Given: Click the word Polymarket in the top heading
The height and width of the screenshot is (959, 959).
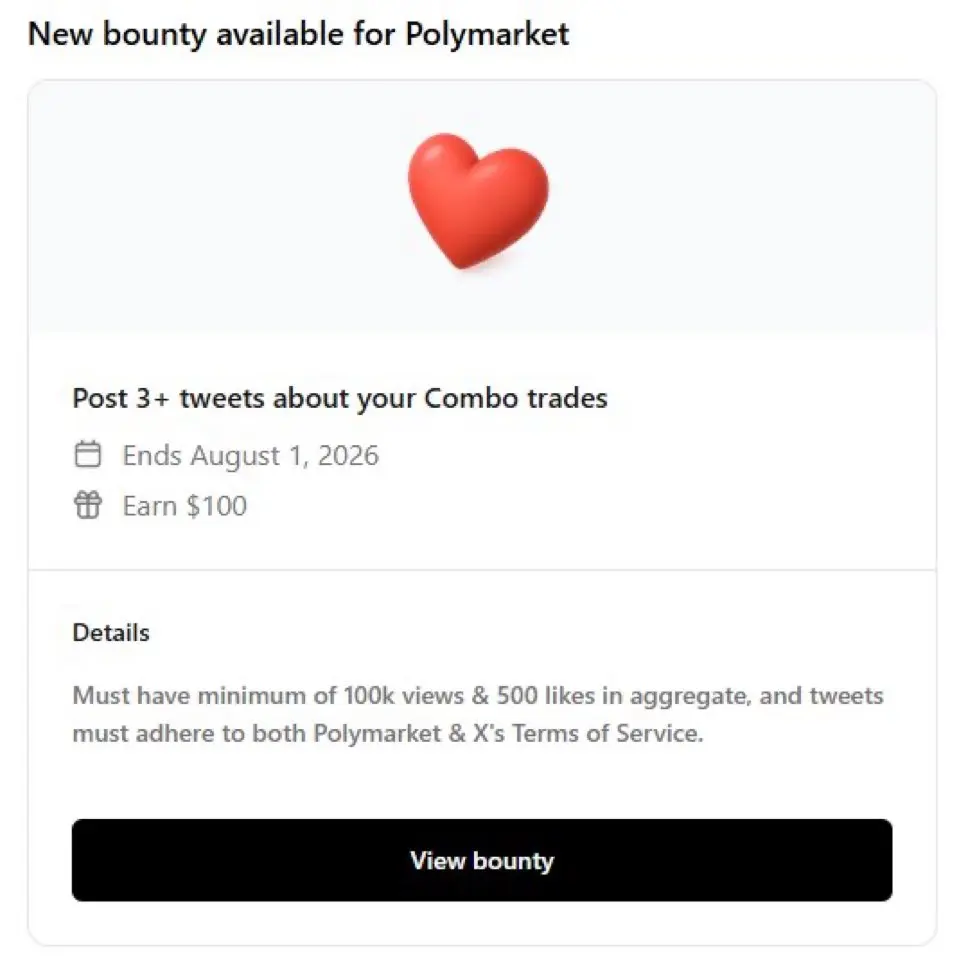Looking at the screenshot, I should (487, 34).
